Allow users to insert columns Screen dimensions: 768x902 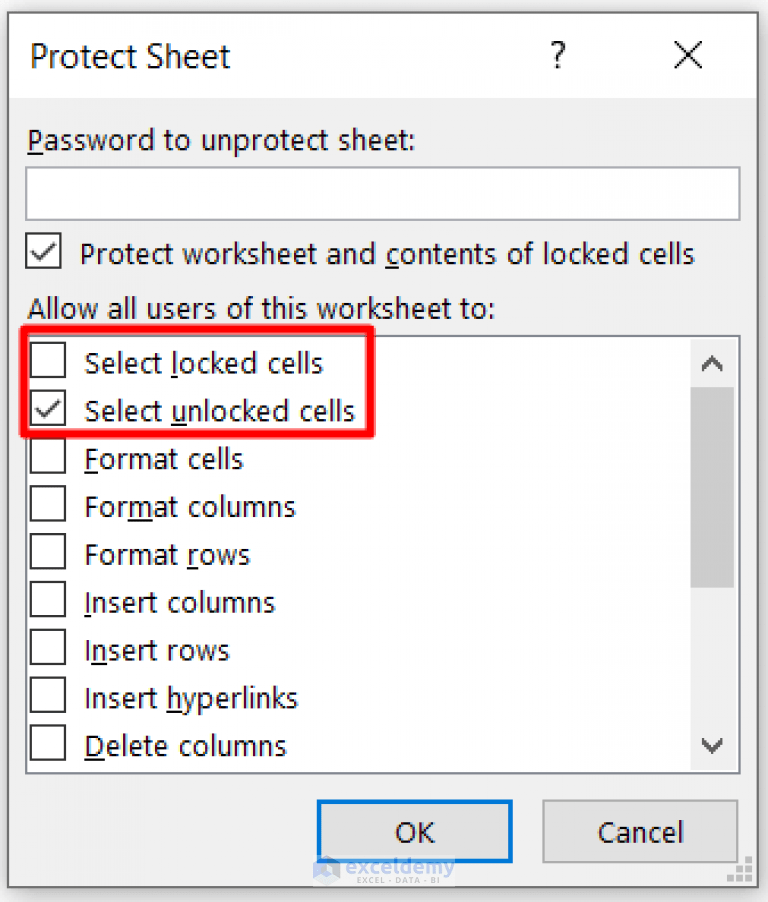point(46,601)
